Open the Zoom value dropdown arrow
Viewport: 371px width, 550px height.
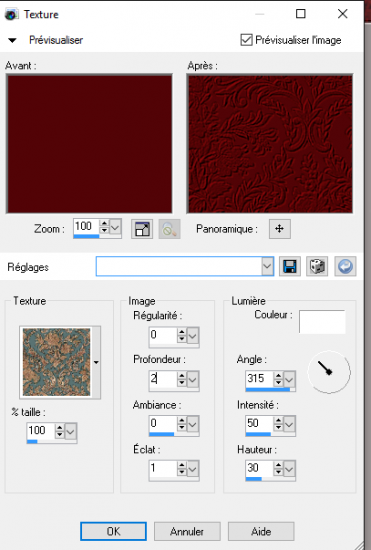click(115, 228)
